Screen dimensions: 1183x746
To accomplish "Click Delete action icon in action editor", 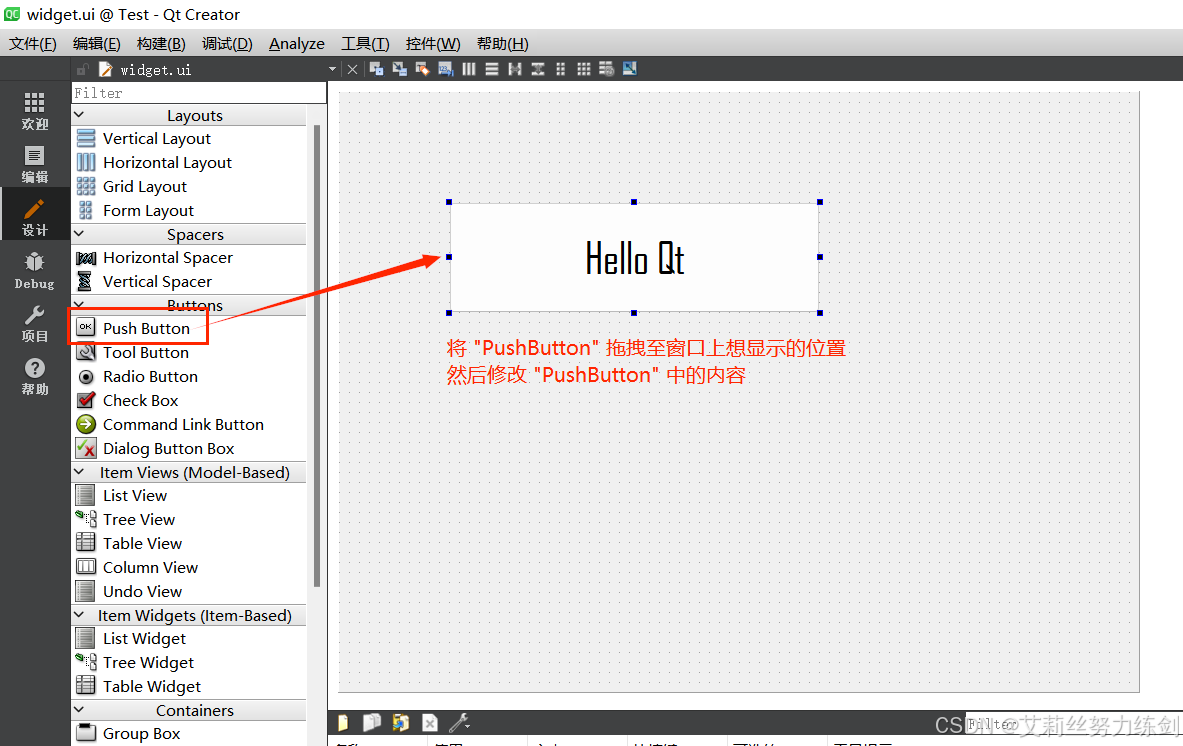I will point(429,723).
